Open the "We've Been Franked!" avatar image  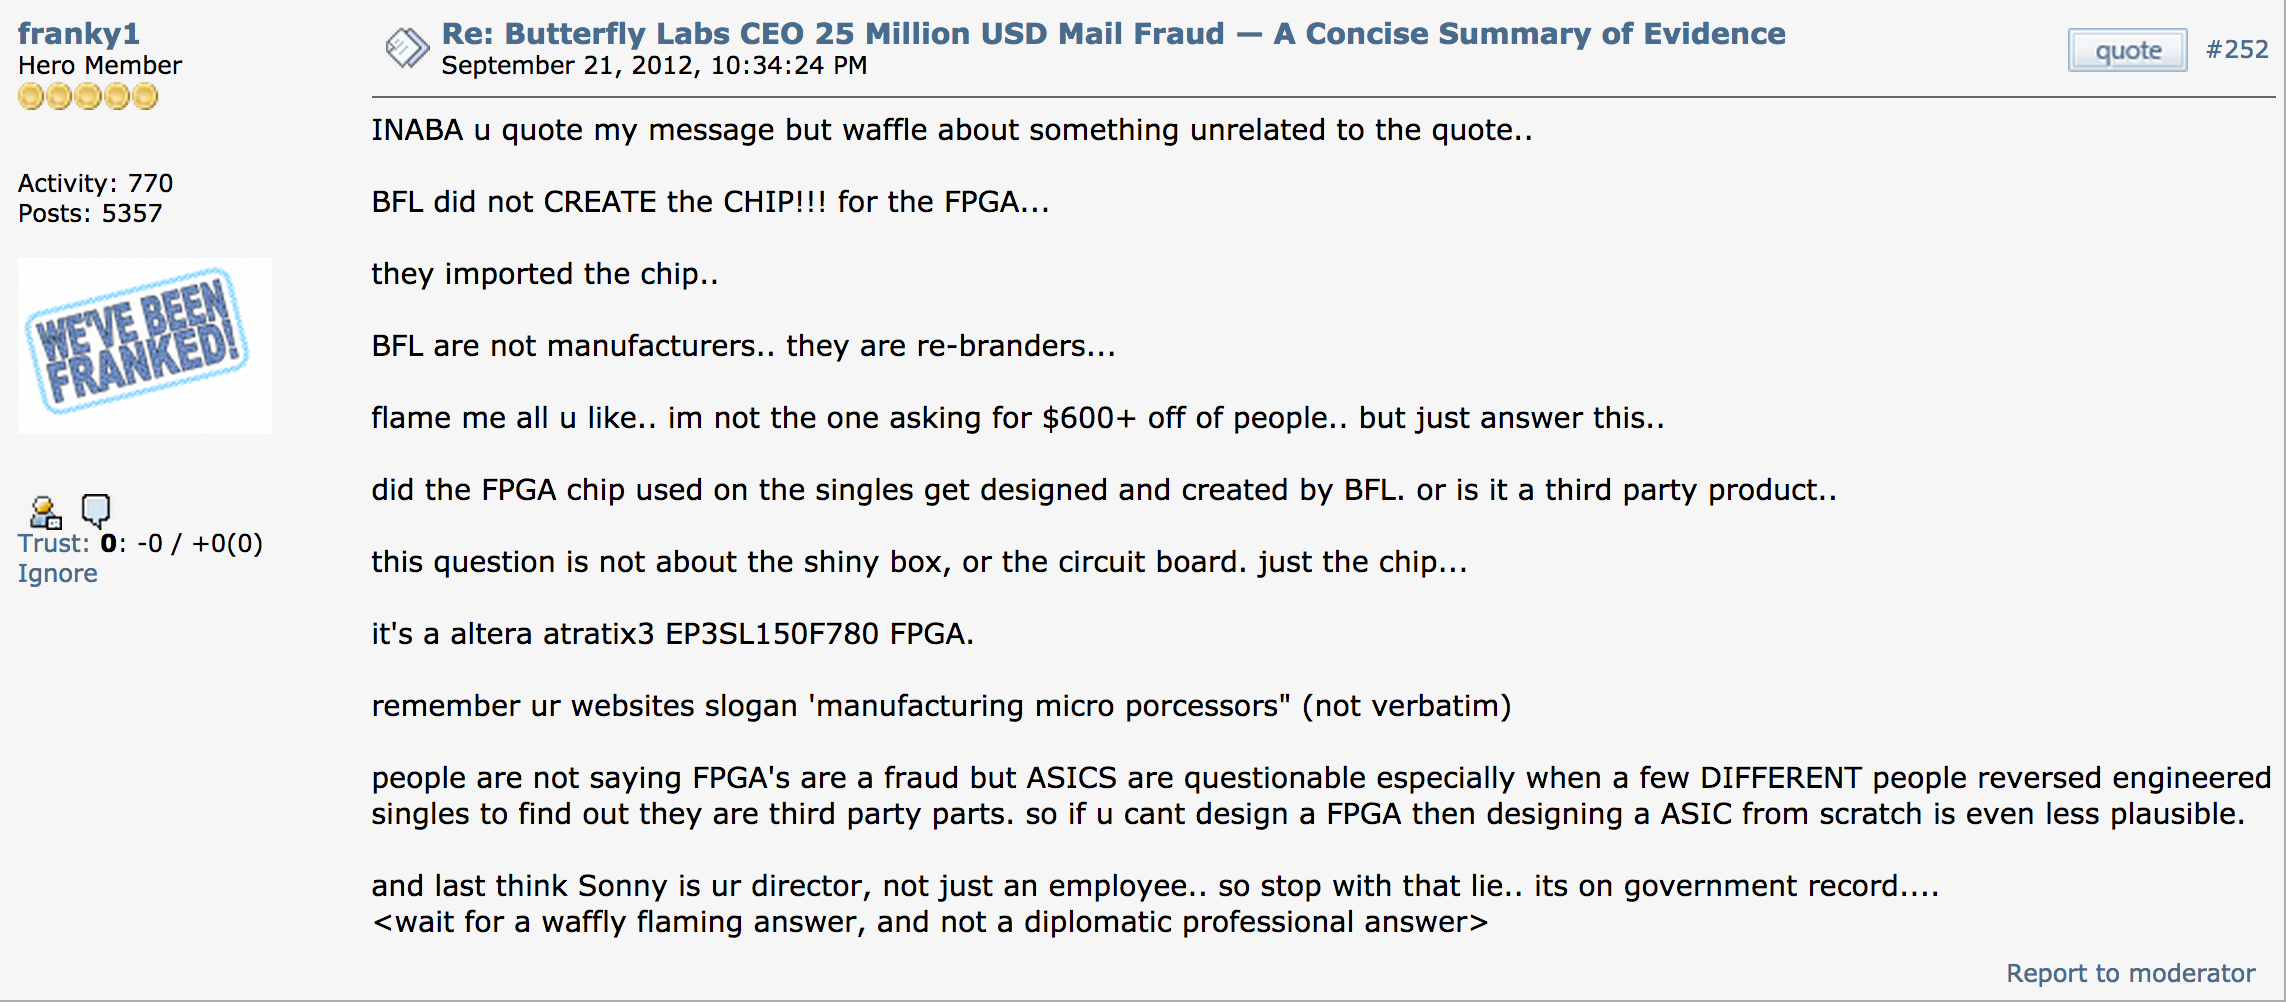click(x=144, y=345)
